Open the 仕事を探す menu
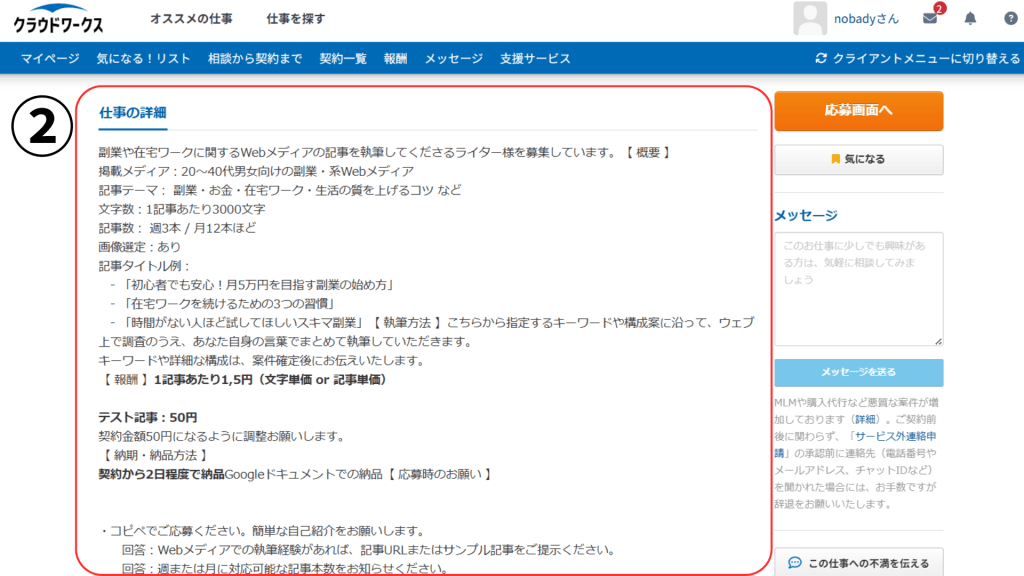Image resolution: width=1024 pixels, height=576 pixels. tap(296, 19)
